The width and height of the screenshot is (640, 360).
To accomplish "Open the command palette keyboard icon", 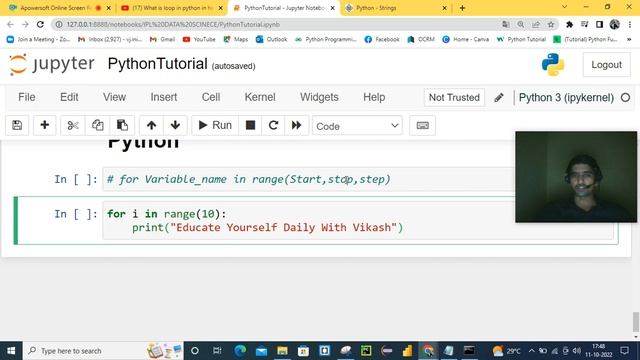I will (422, 125).
